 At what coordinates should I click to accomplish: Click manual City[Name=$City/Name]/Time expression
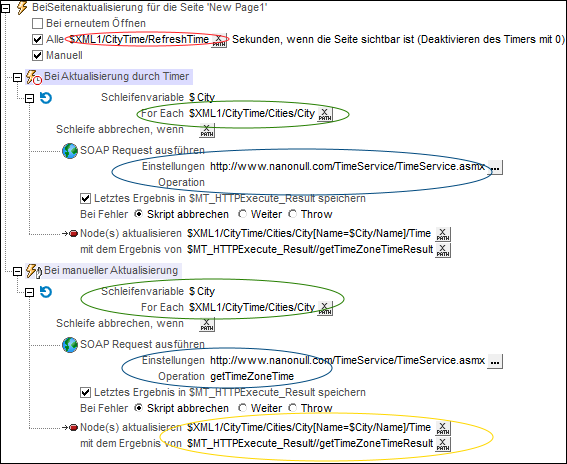point(309,427)
